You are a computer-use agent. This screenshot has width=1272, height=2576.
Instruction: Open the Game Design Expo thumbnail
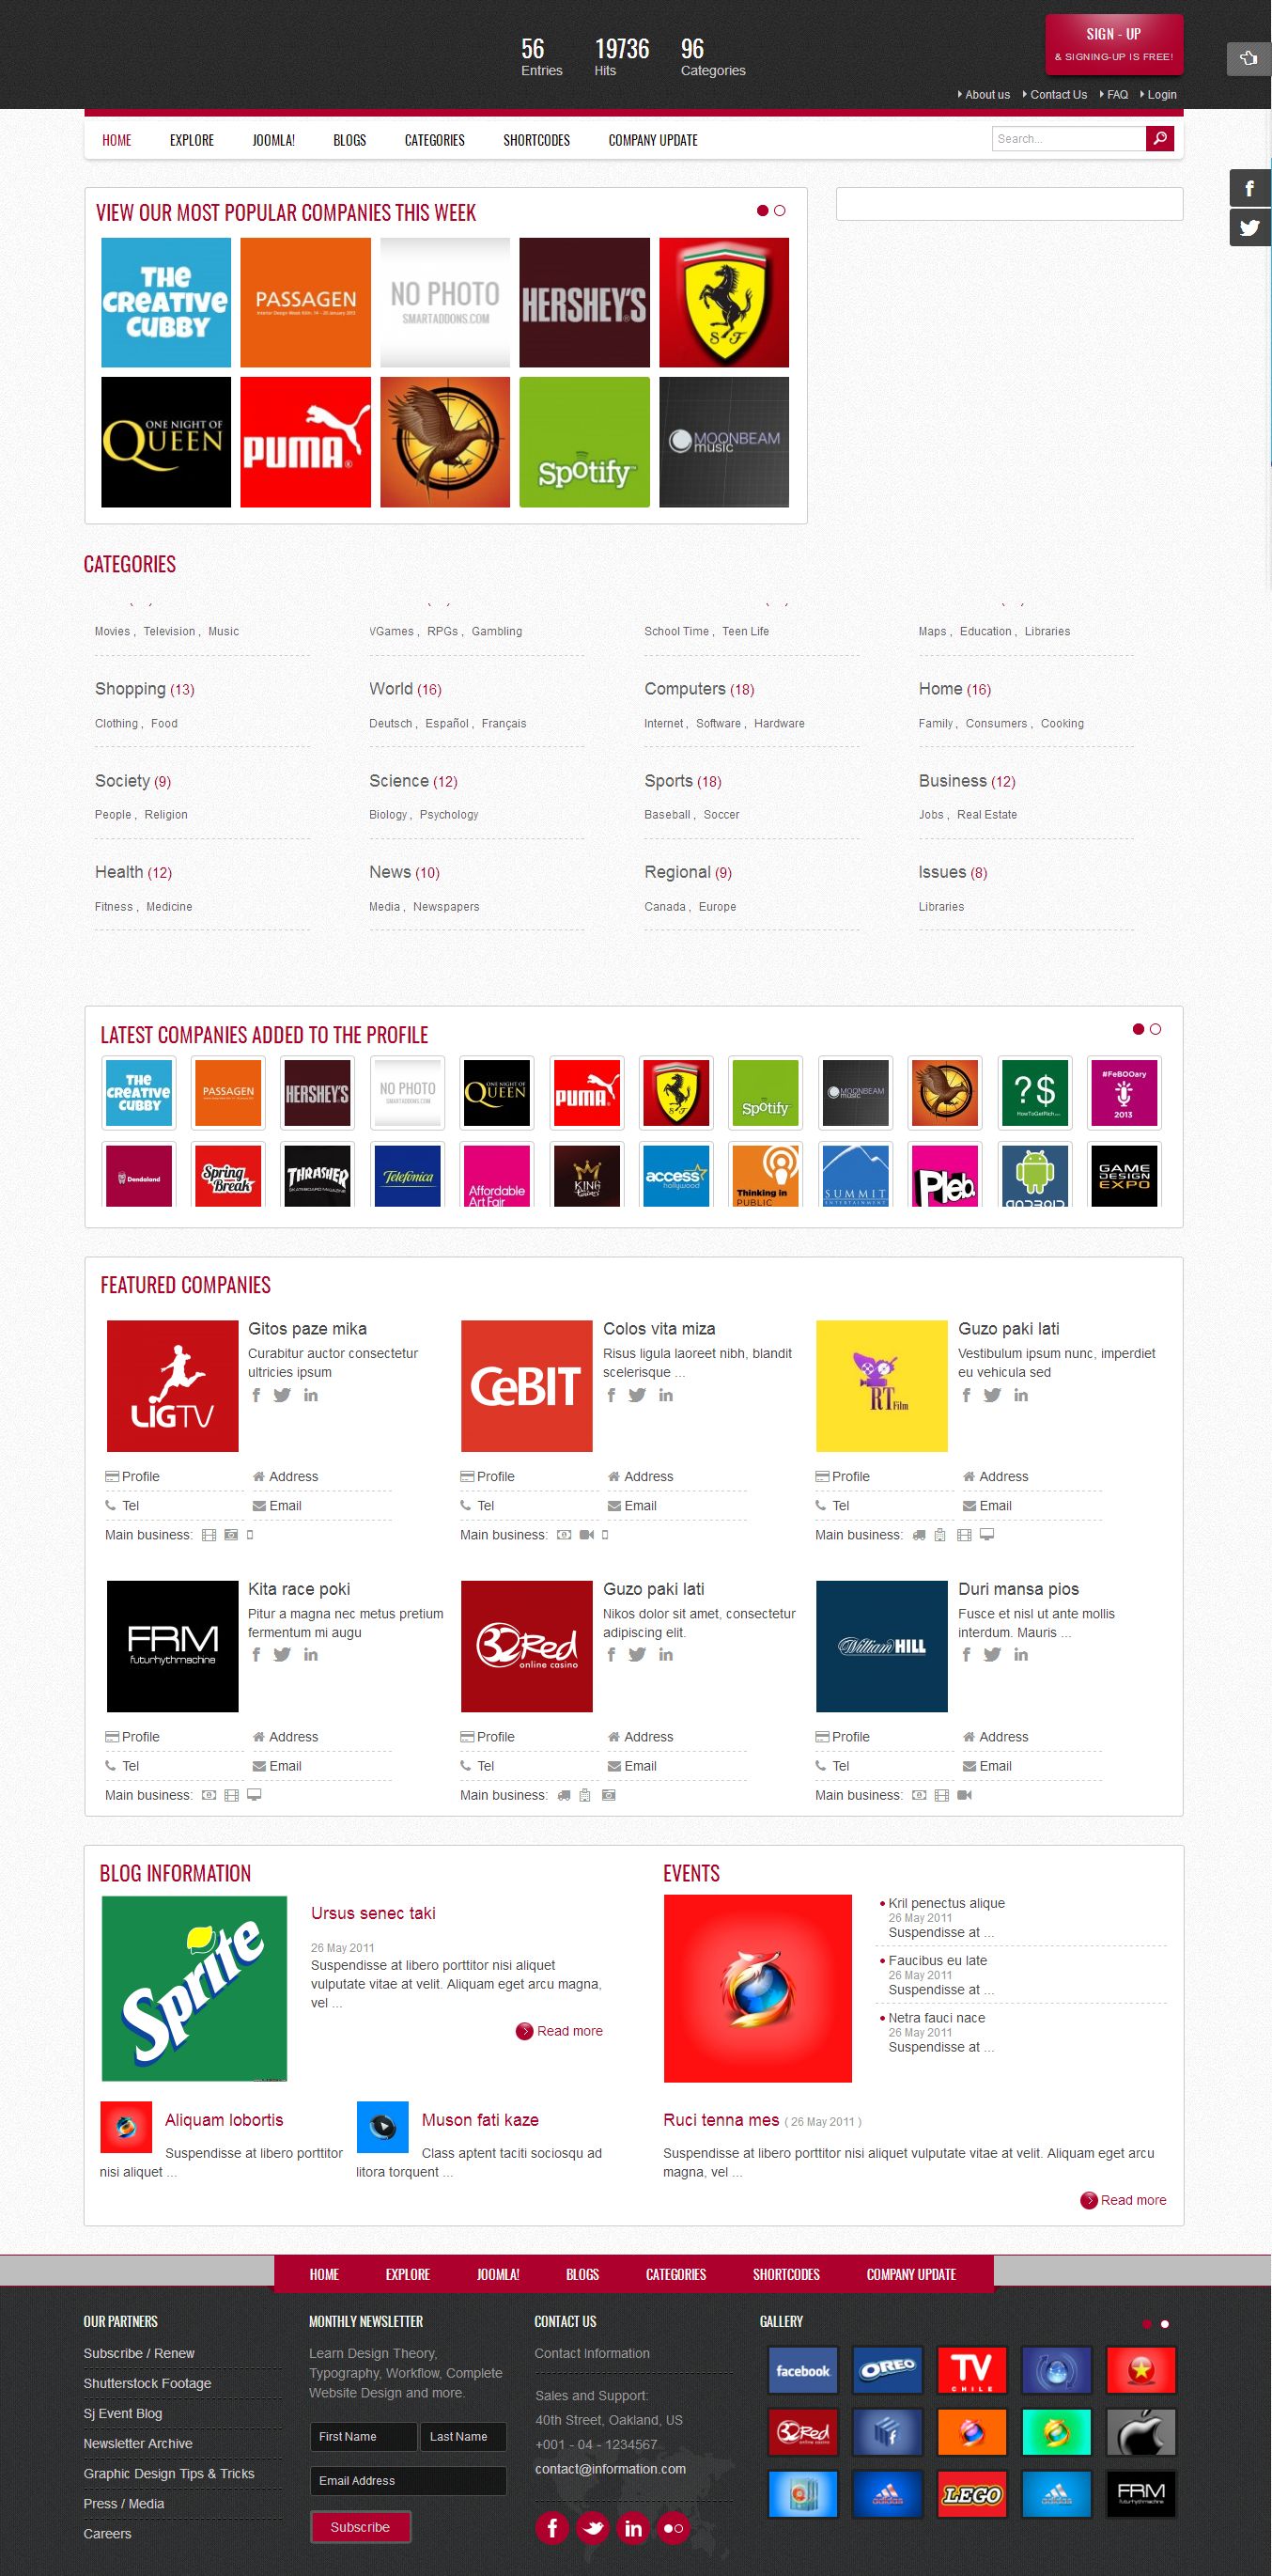pyautogui.click(x=1124, y=1175)
